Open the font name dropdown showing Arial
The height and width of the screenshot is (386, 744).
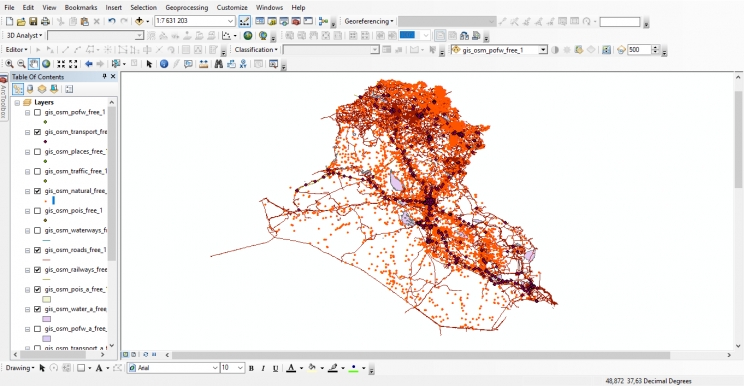[215, 368]
